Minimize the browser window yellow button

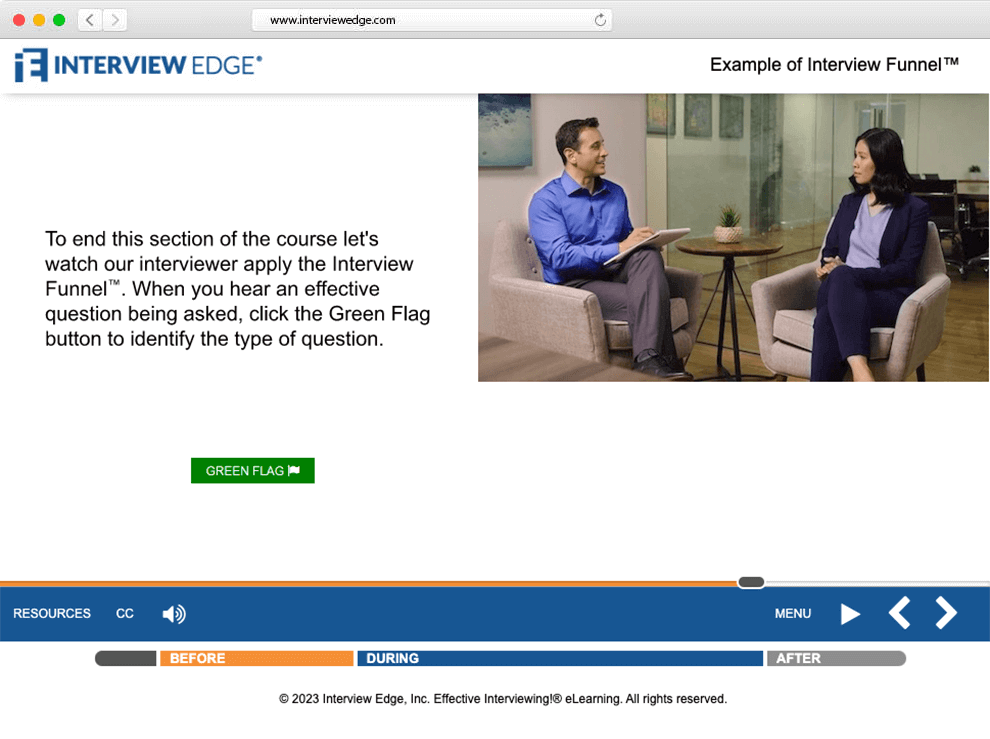tap(39, 20)
